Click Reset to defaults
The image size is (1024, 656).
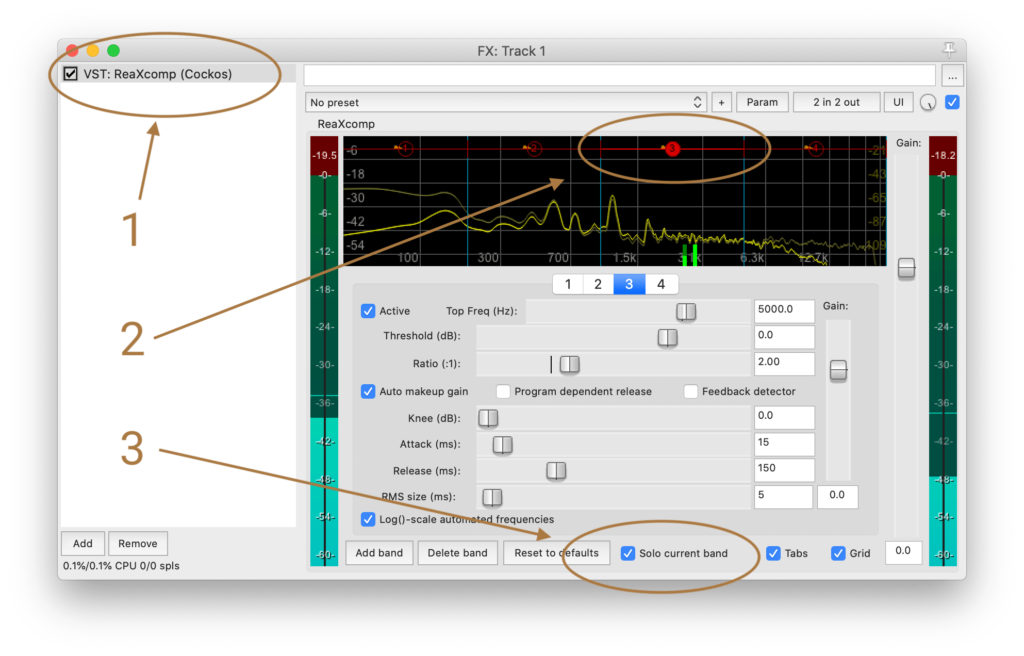coord(556,553)
